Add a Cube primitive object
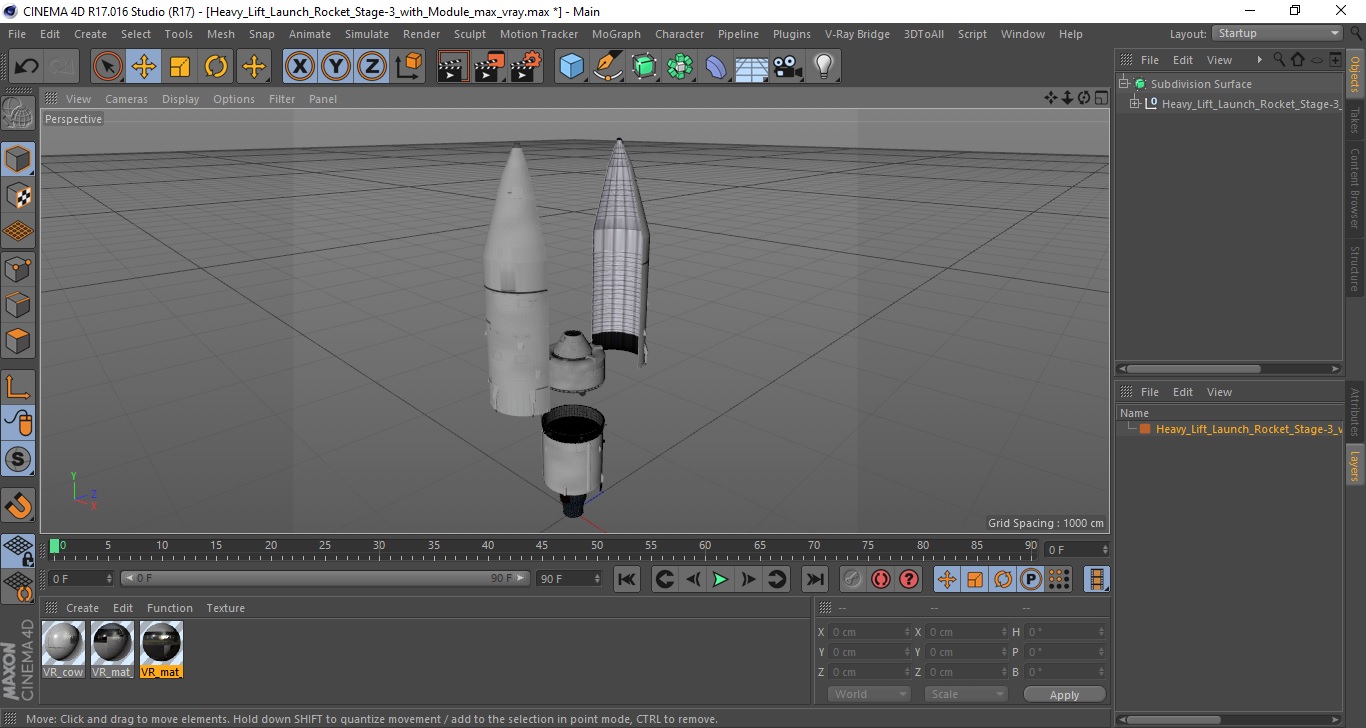This screenshot has width=1366, height=728. pyautogui.click(x=571, y=67)
